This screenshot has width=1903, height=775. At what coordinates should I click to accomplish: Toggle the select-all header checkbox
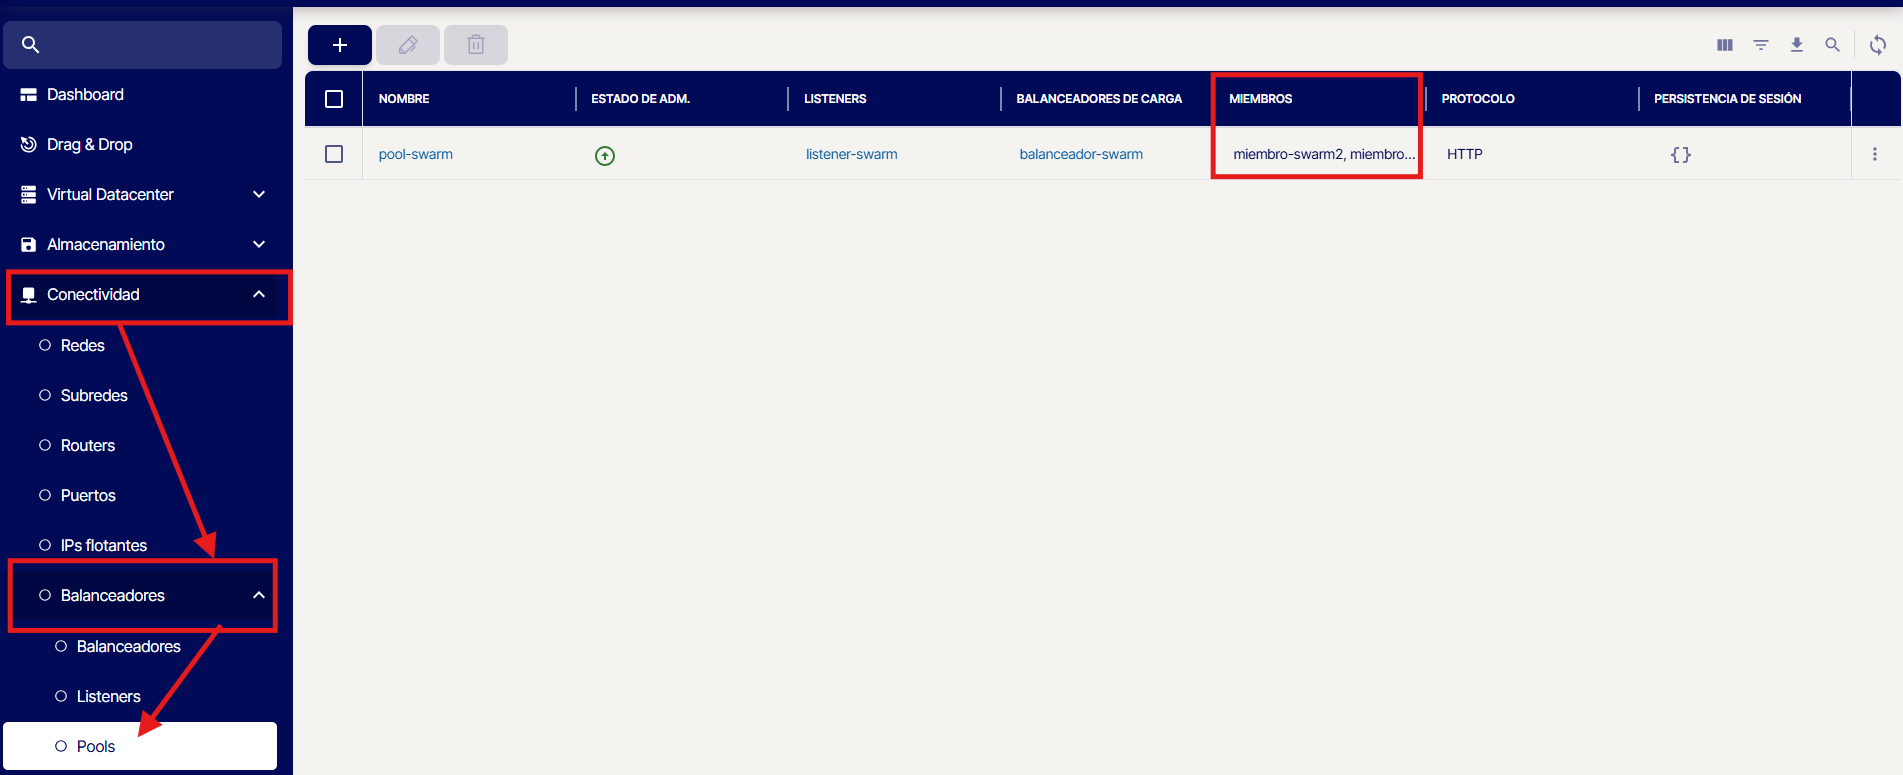(x=334, y=99)
